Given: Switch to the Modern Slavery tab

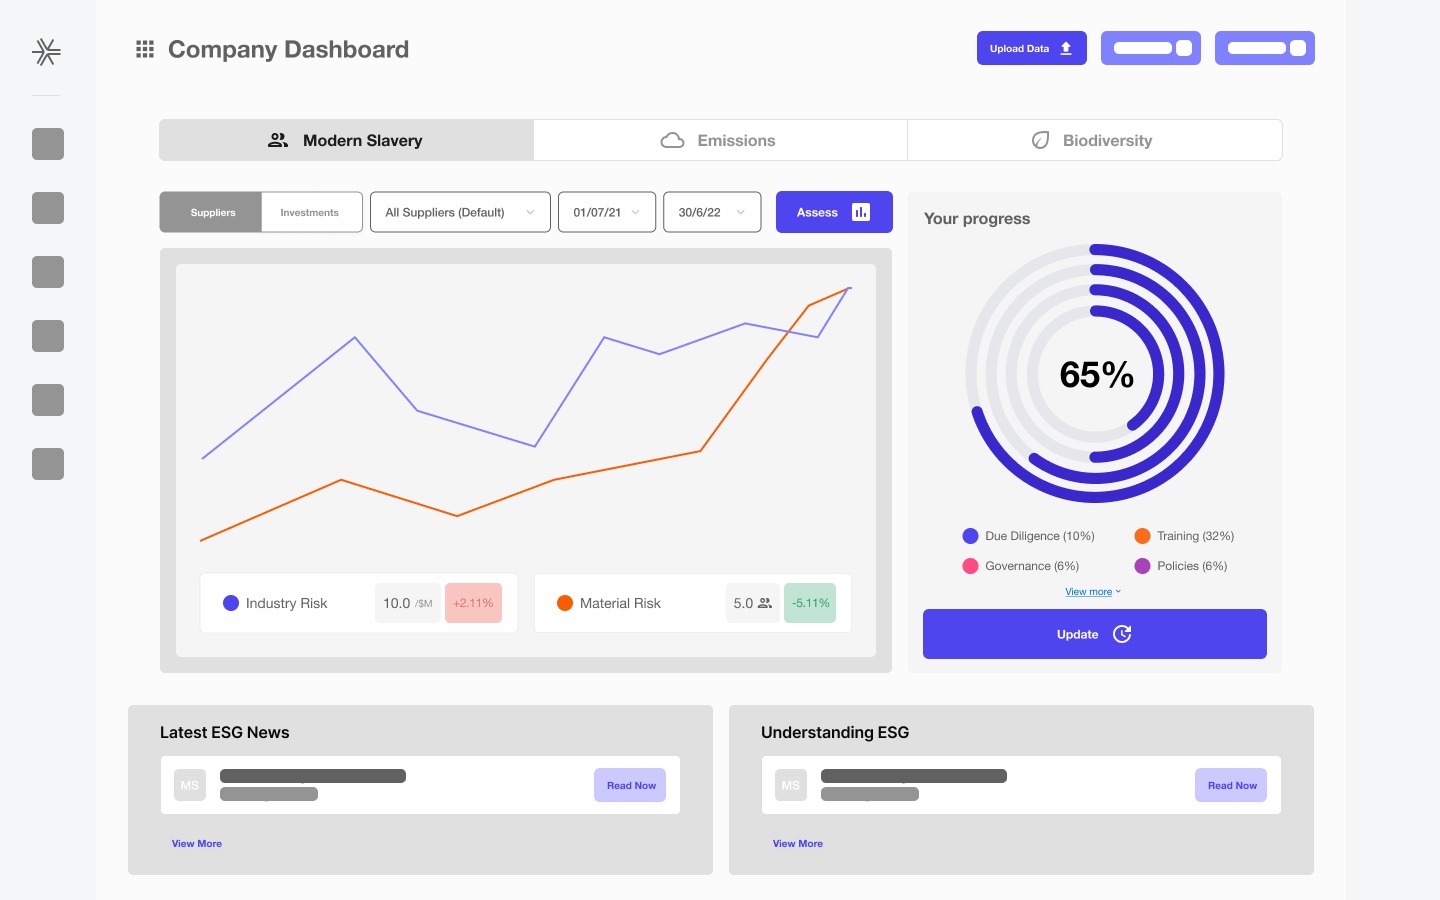Looking at the screenshot, I should 346,140.
